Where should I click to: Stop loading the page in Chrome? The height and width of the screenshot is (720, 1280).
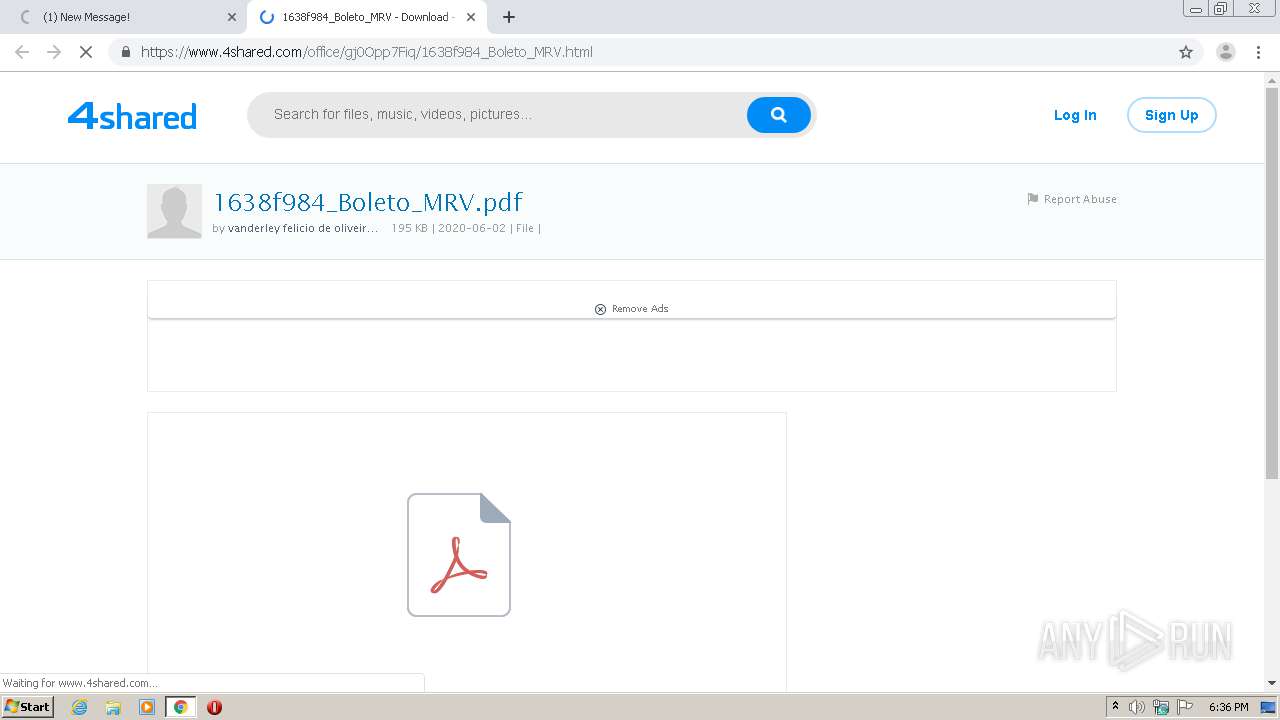tap(86, 52)
